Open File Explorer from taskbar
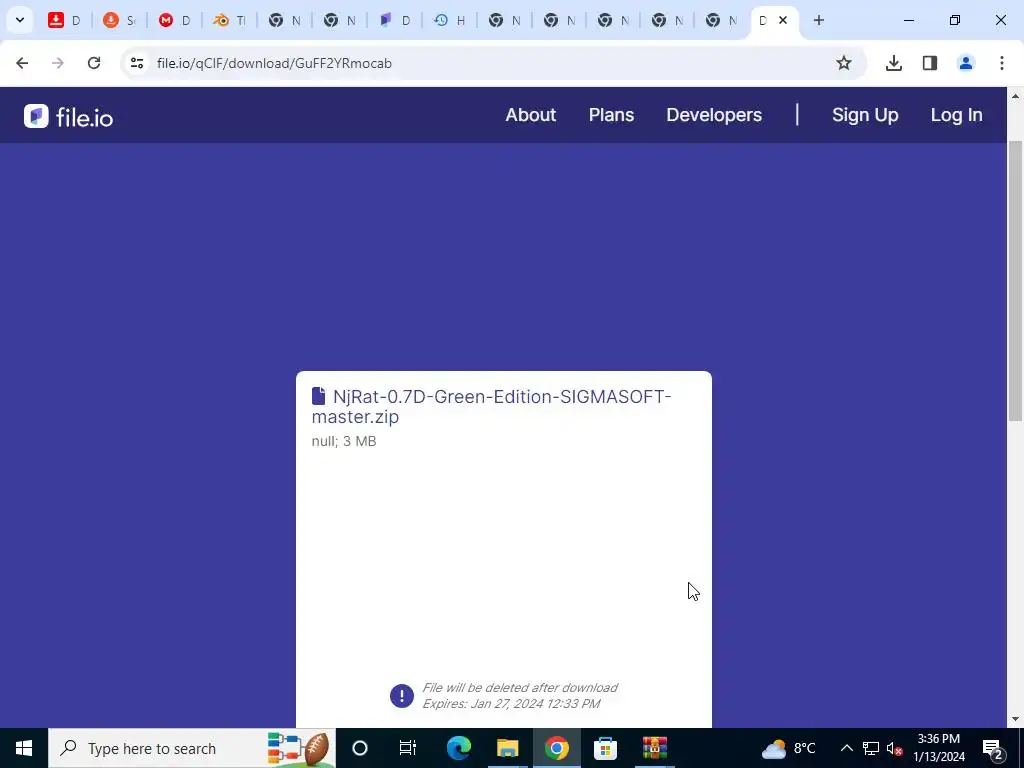Image resolution: width=1024 pixels, height=768 pixels. coord(507,748)
